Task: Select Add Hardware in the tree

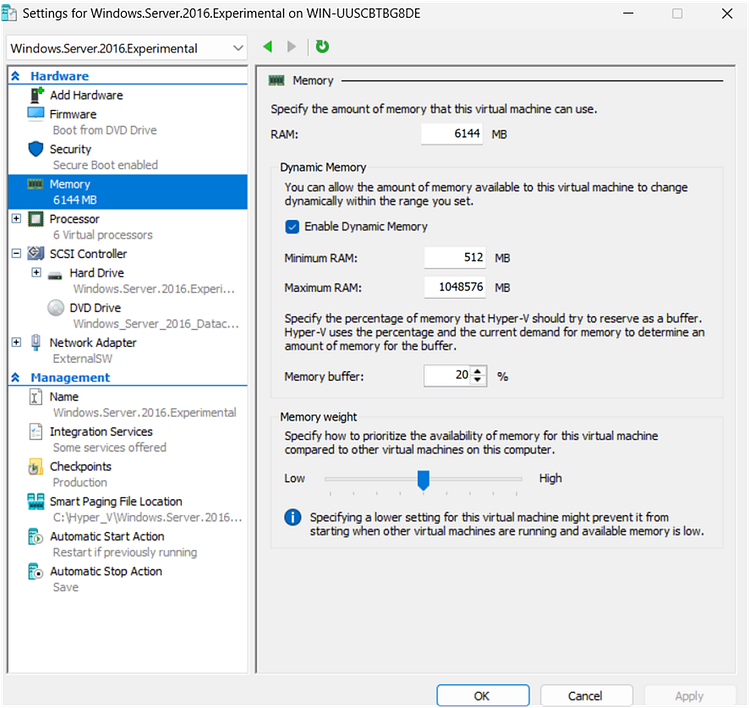Action: click(x=87, y=95)
